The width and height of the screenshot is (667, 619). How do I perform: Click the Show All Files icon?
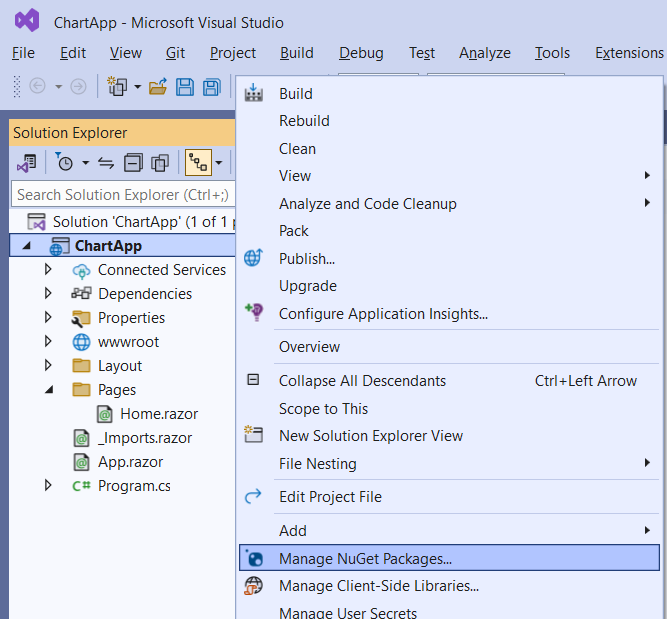(x=160, y=163)
